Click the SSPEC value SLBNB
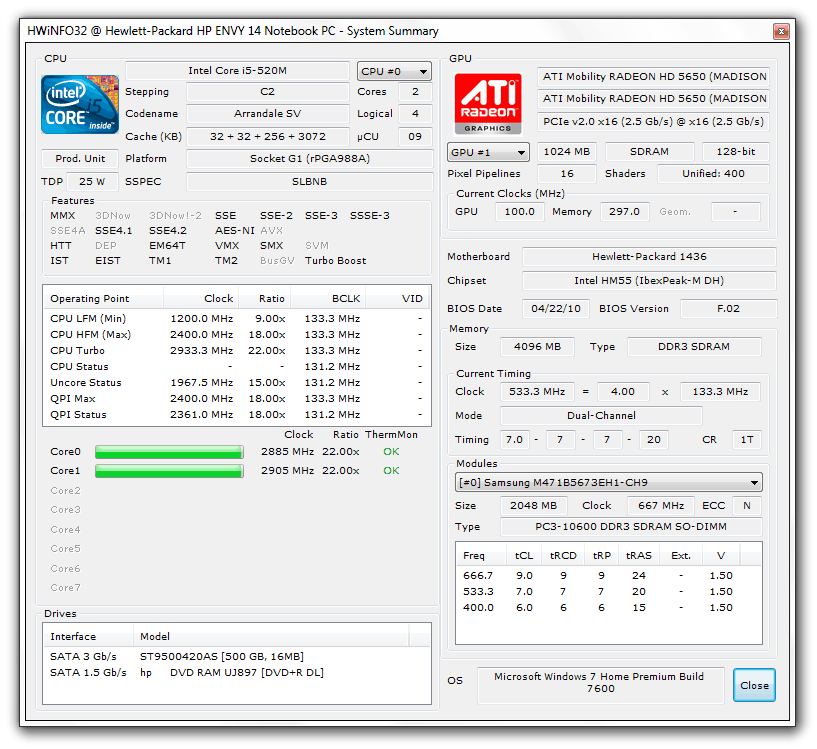Screen dimensions: 817x749 (x=310, y=181)
